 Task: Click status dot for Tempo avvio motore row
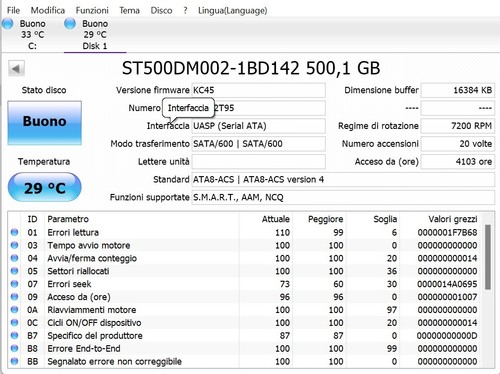pyautogui.click(x=14, y=245)
